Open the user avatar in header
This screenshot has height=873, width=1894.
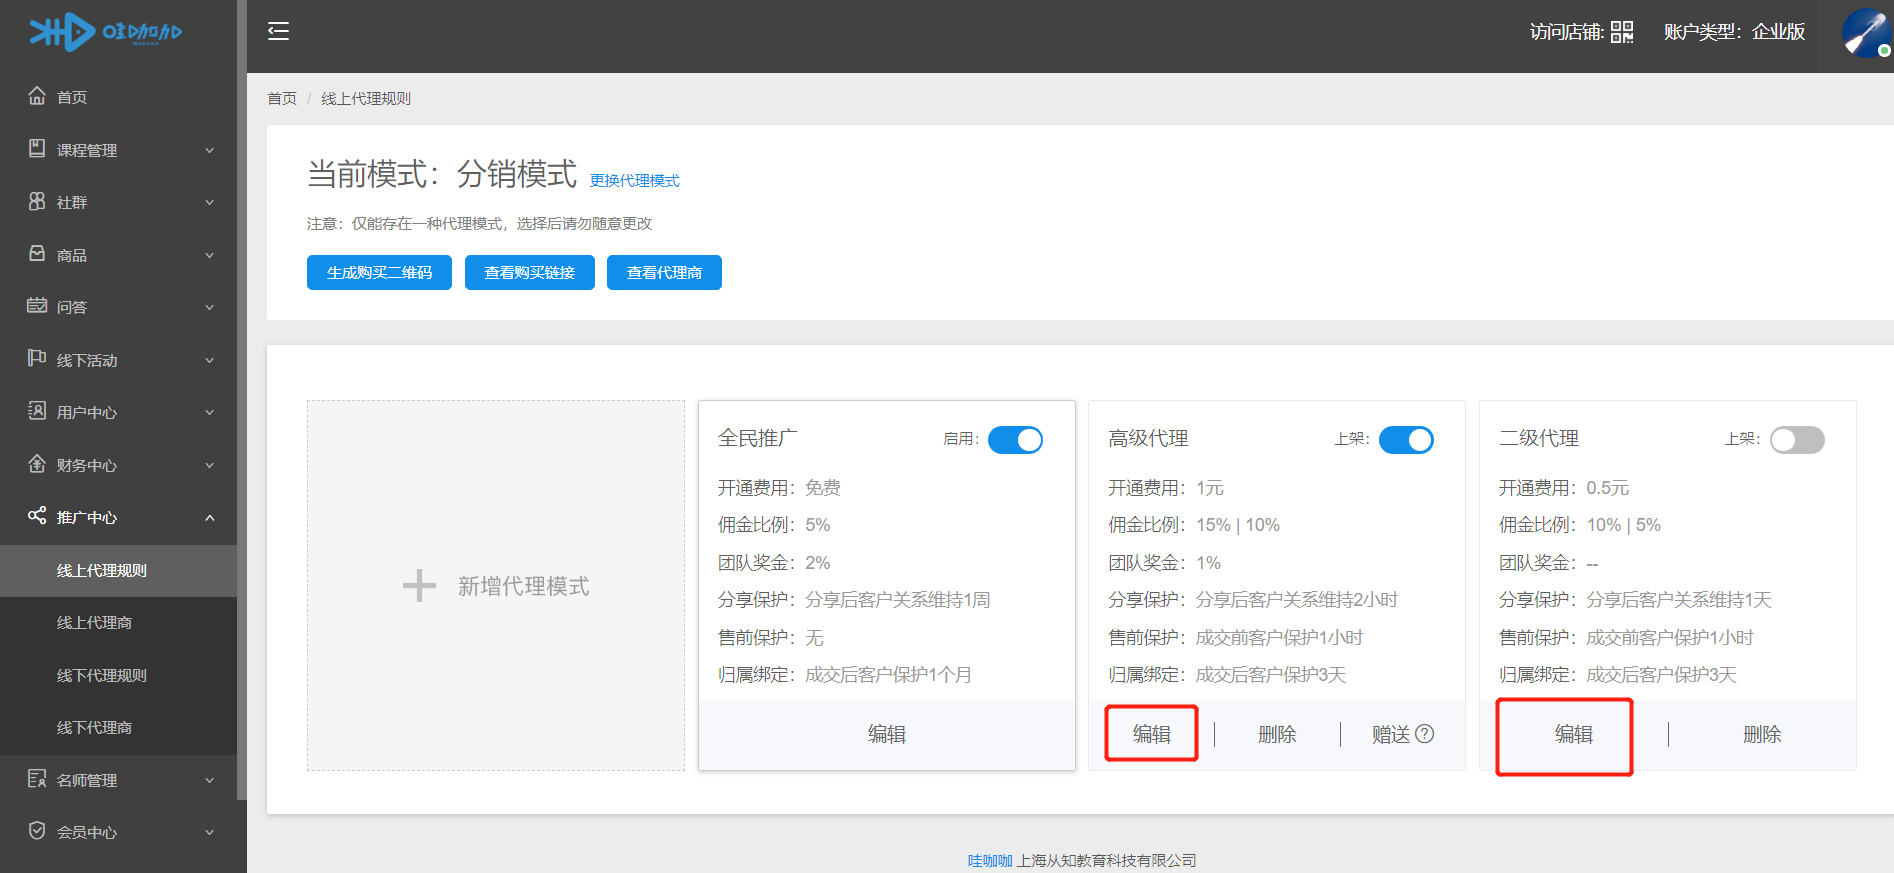tap(1866, 32)
